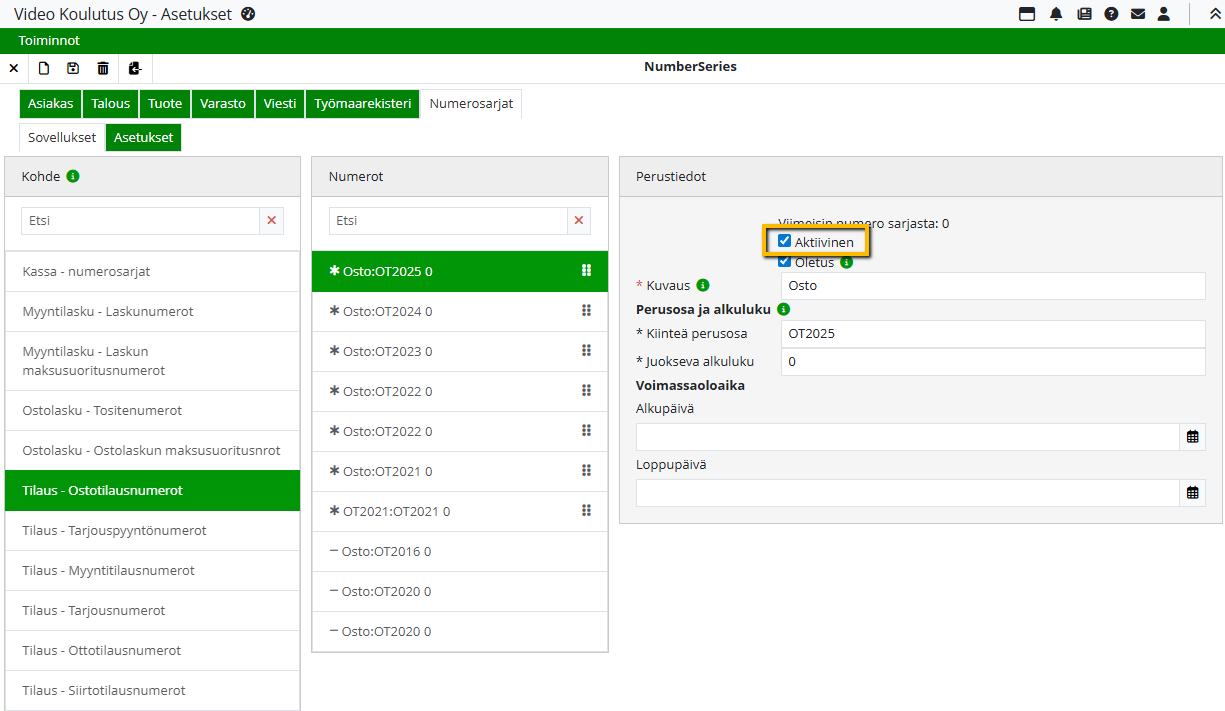
Task: Open the help question mark icon
Action: point(1111,14)
